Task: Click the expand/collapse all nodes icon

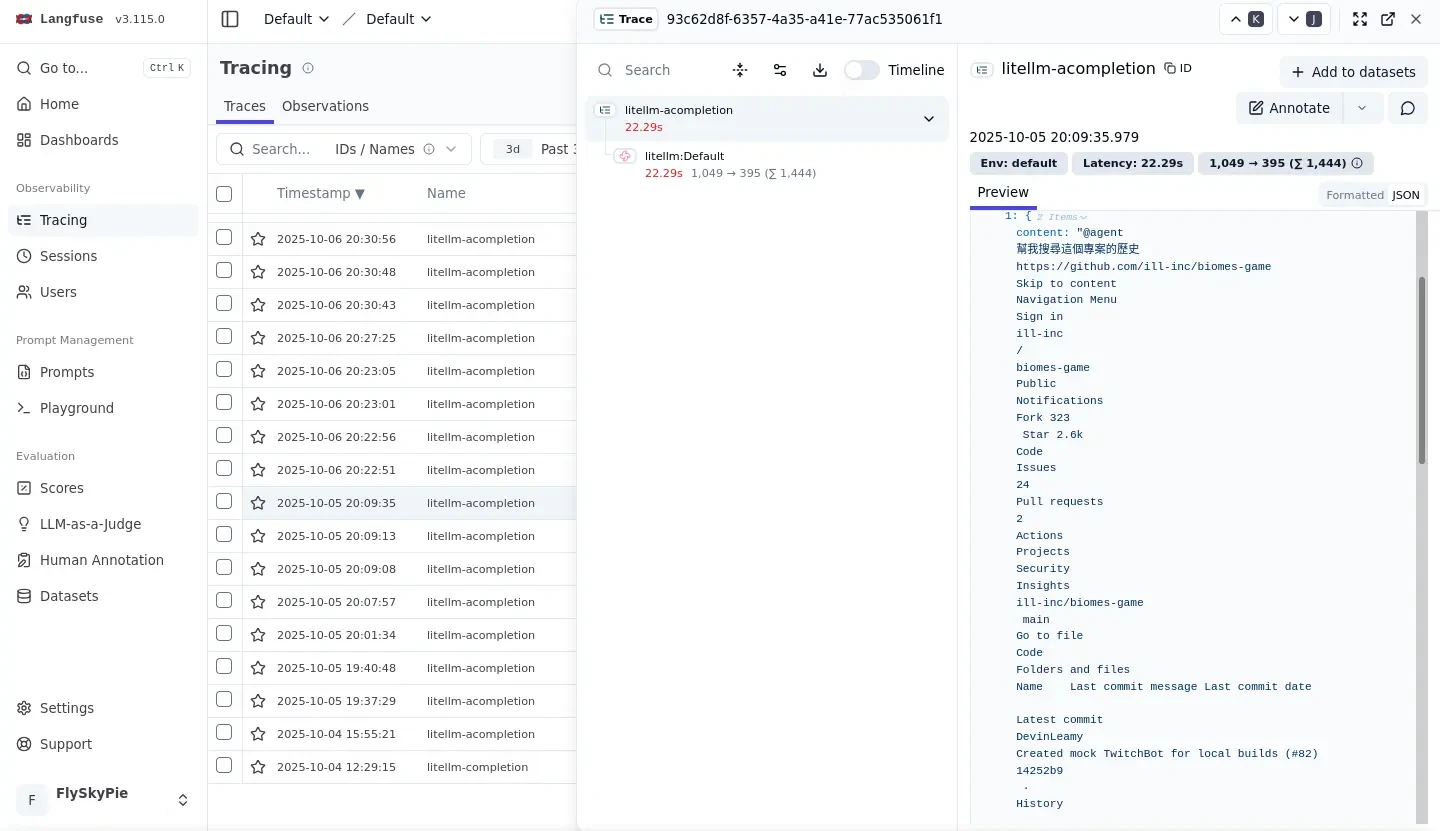Action: 740,70
